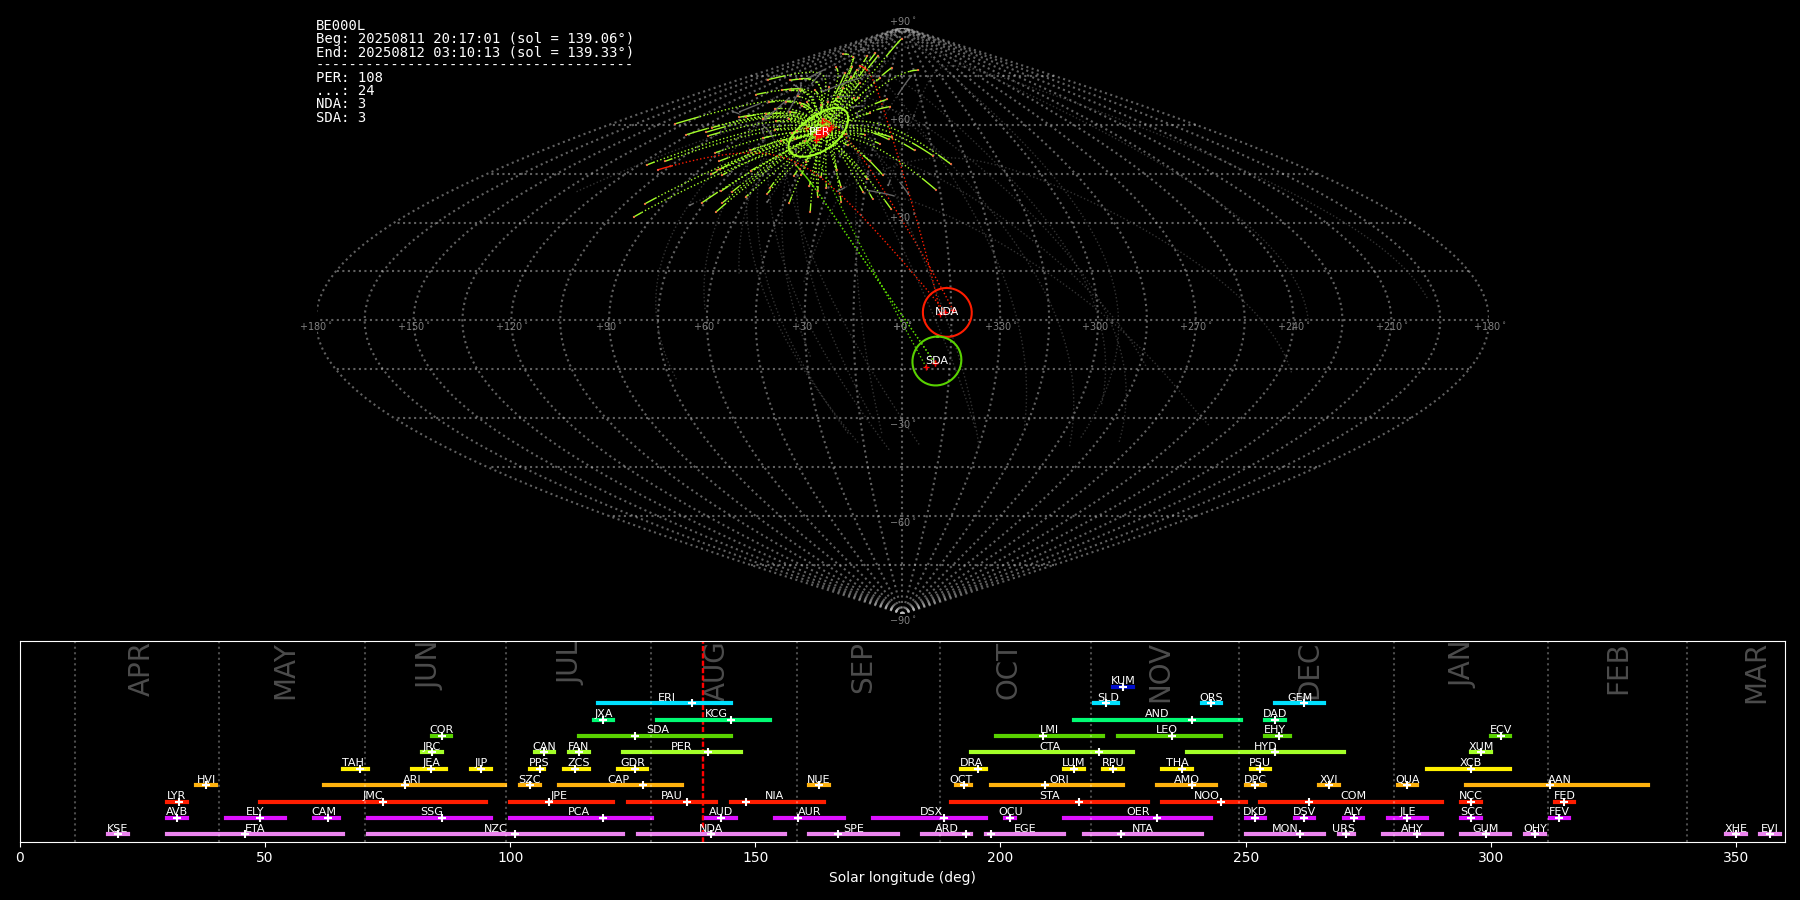Click the cyan ERI shower bar
The height and width of the screenshot is (900, 1800).
coord(664,703)
